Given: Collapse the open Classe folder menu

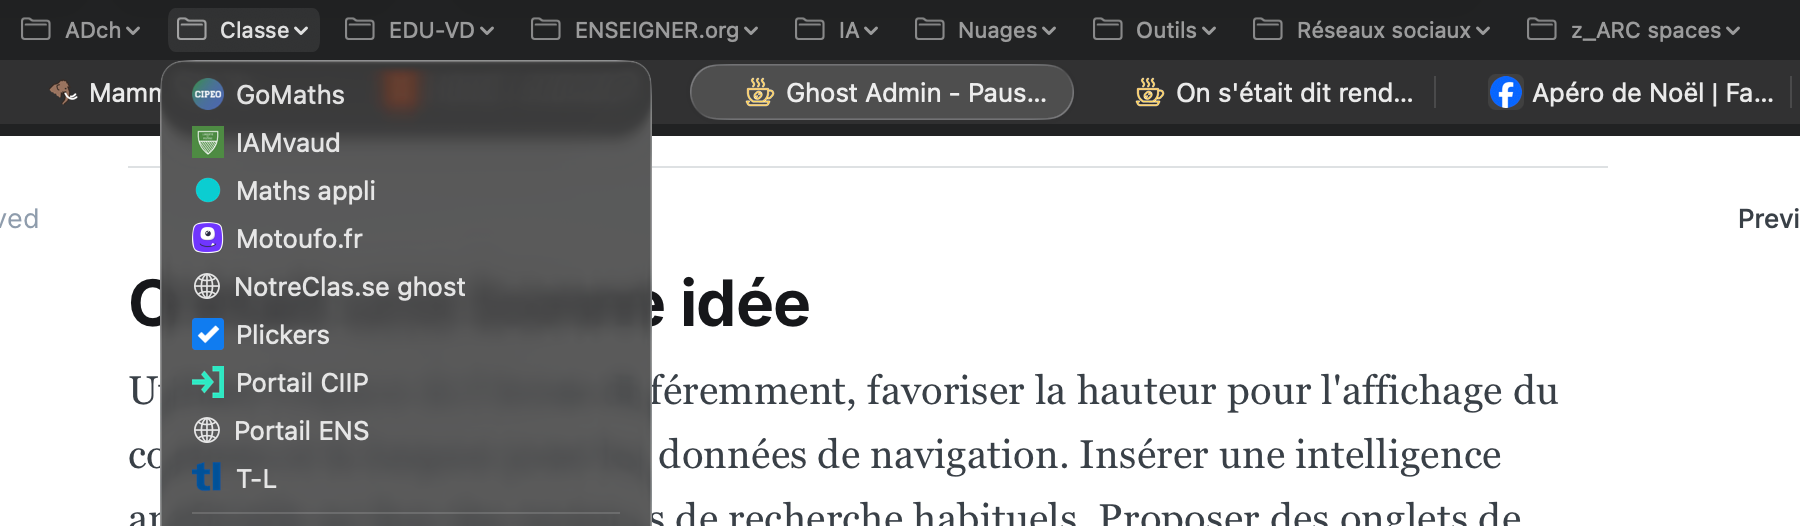Looking at the screenshot, I should coord(244,30).
